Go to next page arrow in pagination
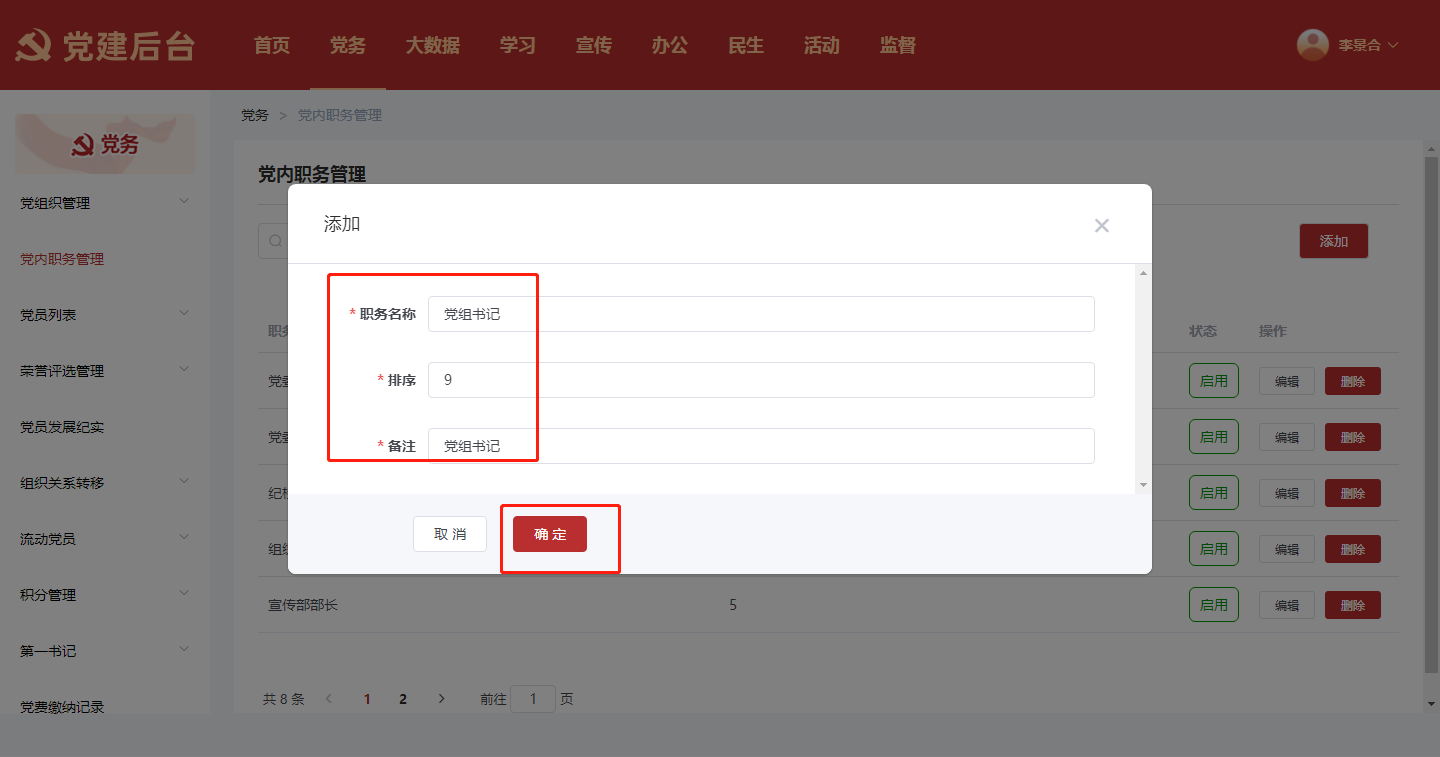Screen dimensions: 1440x757 point(441,699)
